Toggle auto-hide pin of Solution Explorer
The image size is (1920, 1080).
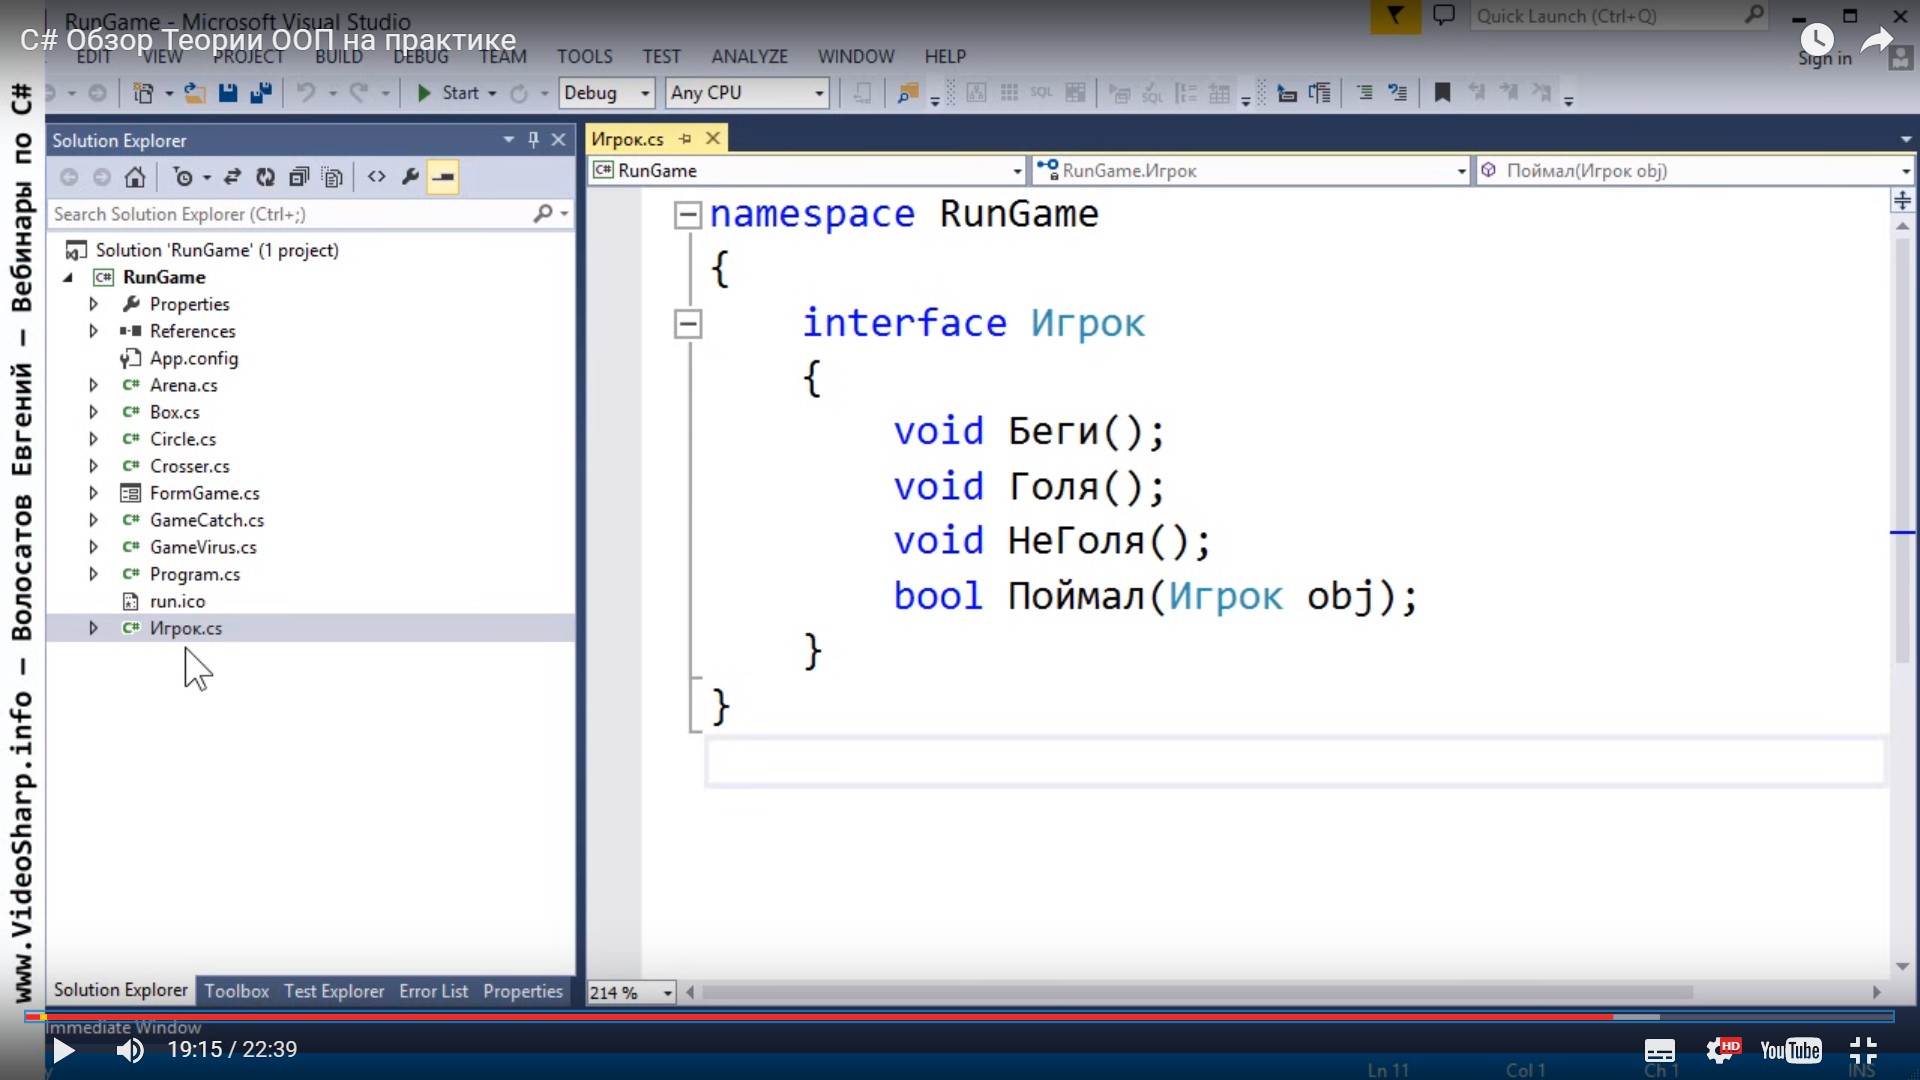pos(533,140)
